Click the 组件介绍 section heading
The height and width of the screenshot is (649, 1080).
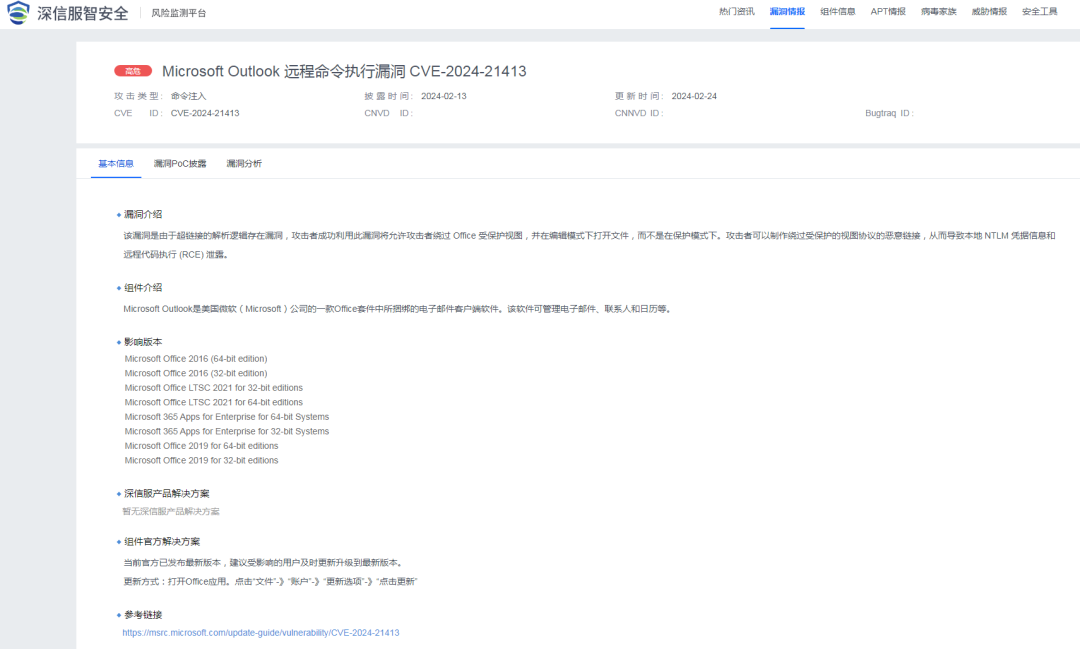point(143,288)
